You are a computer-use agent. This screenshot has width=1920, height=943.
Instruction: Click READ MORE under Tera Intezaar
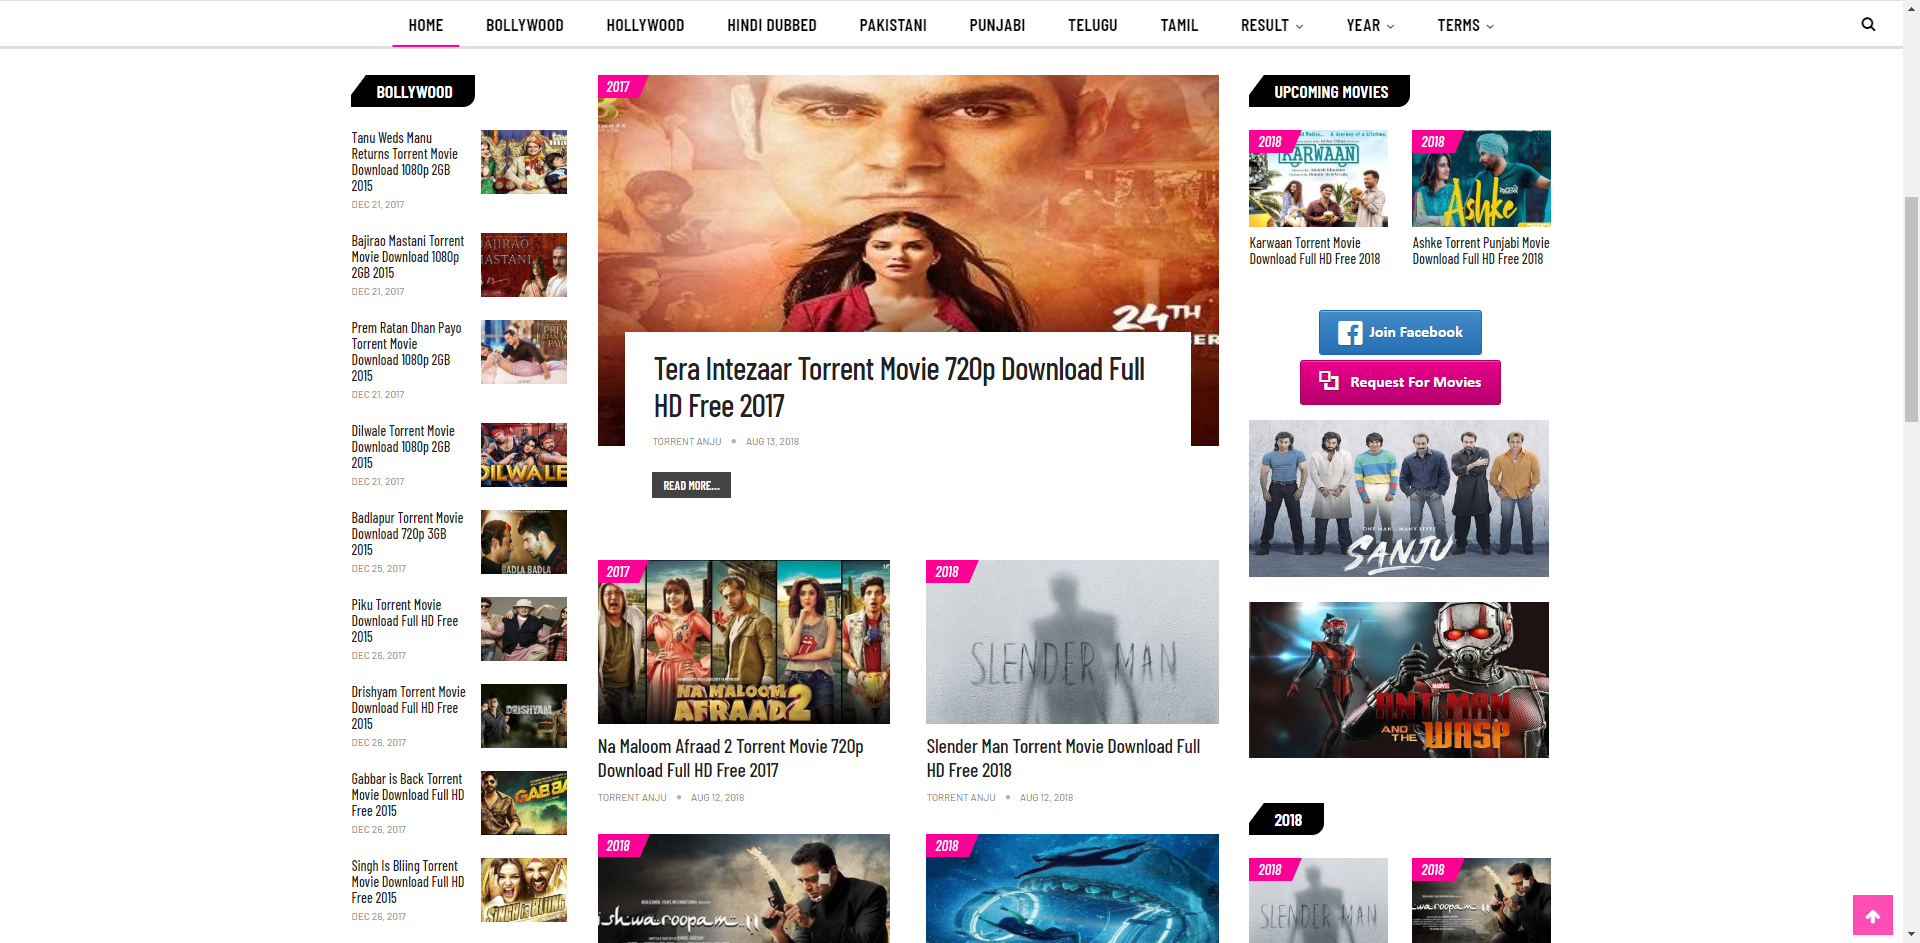[691, 485]
